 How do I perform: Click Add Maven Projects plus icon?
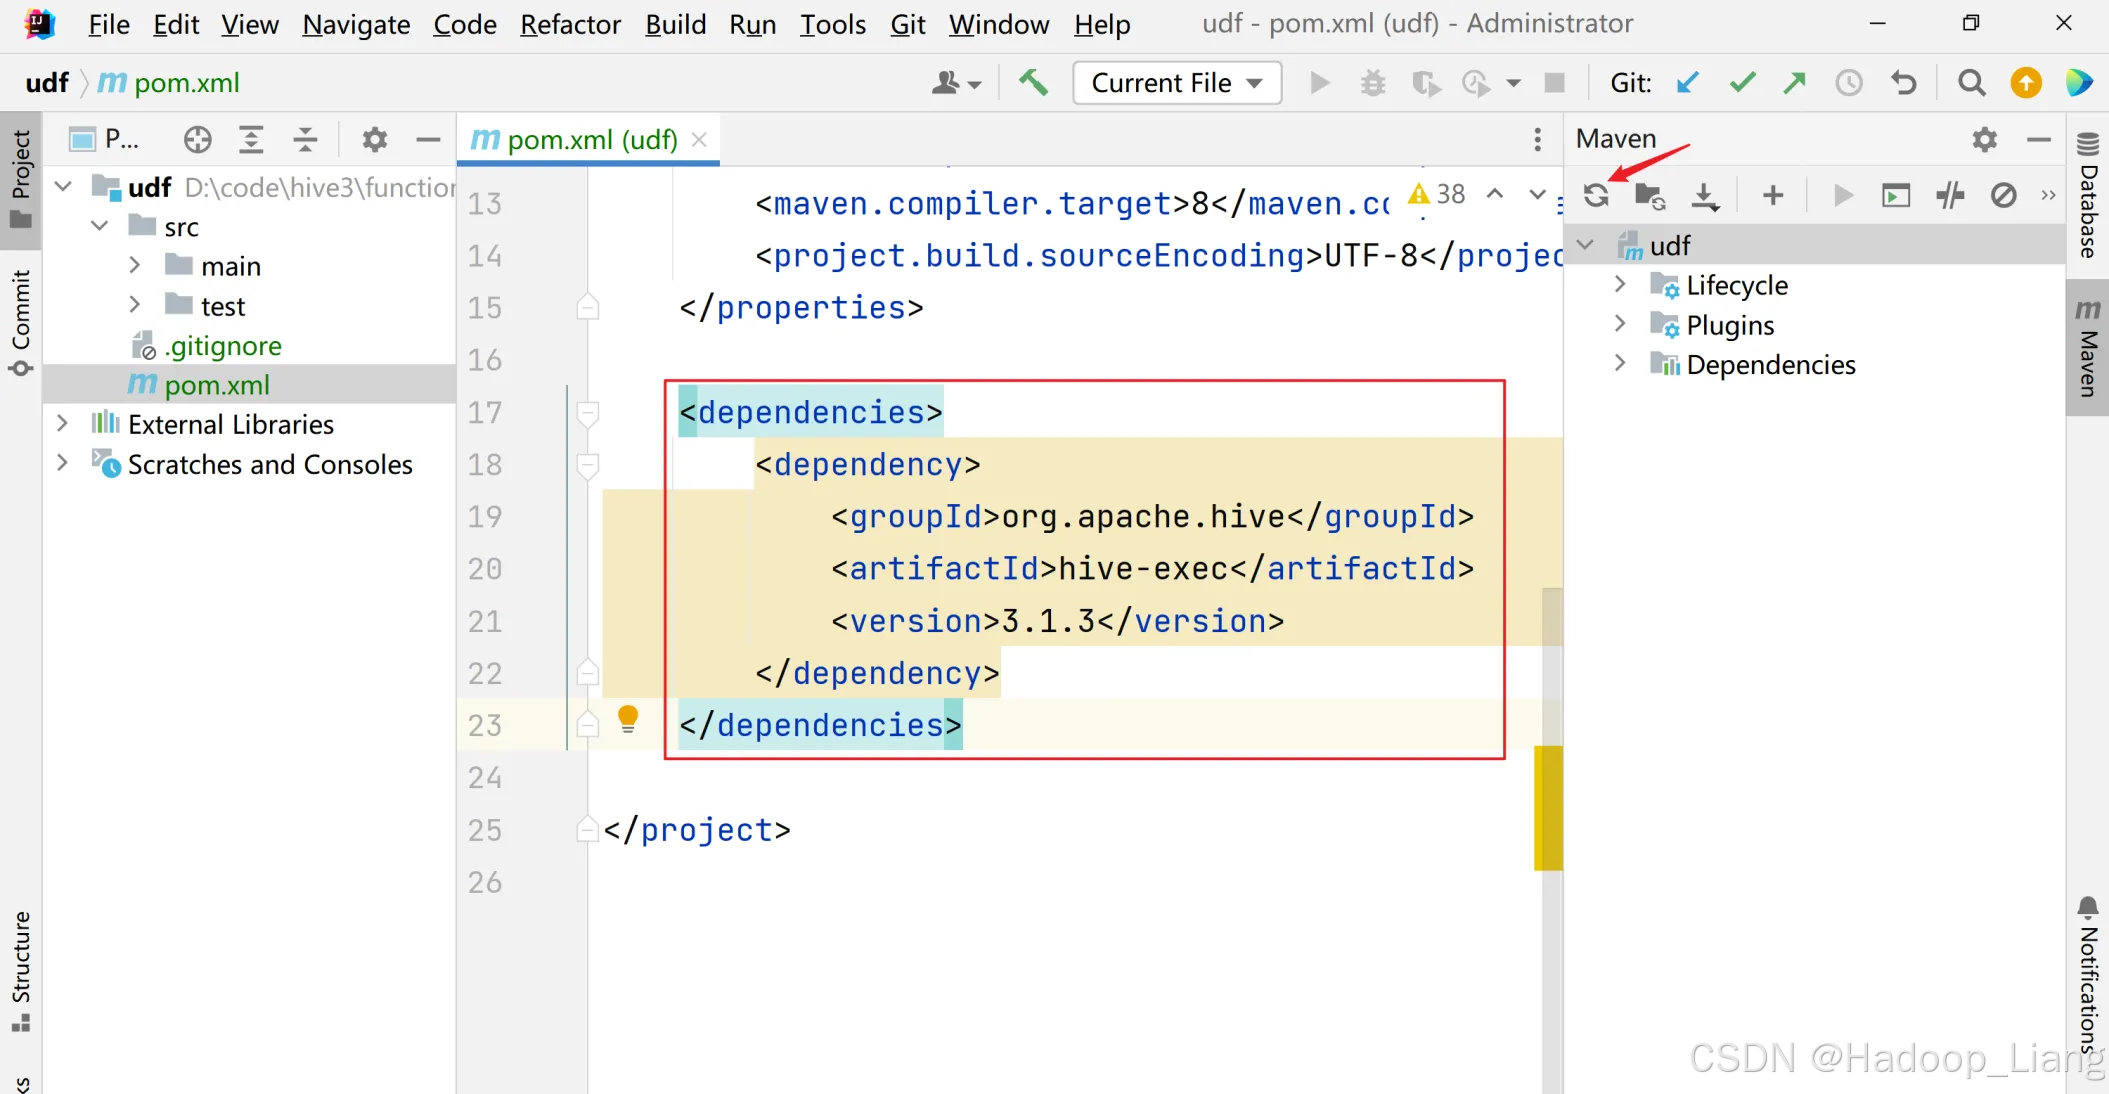coord(1773,195)
